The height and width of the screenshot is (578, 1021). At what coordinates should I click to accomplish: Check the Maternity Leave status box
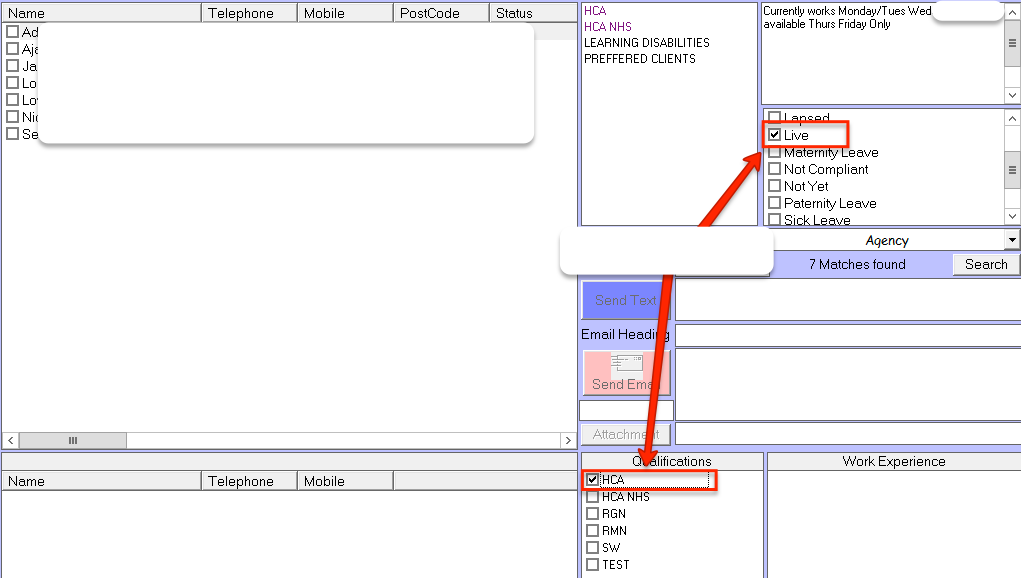click(774, 152)
